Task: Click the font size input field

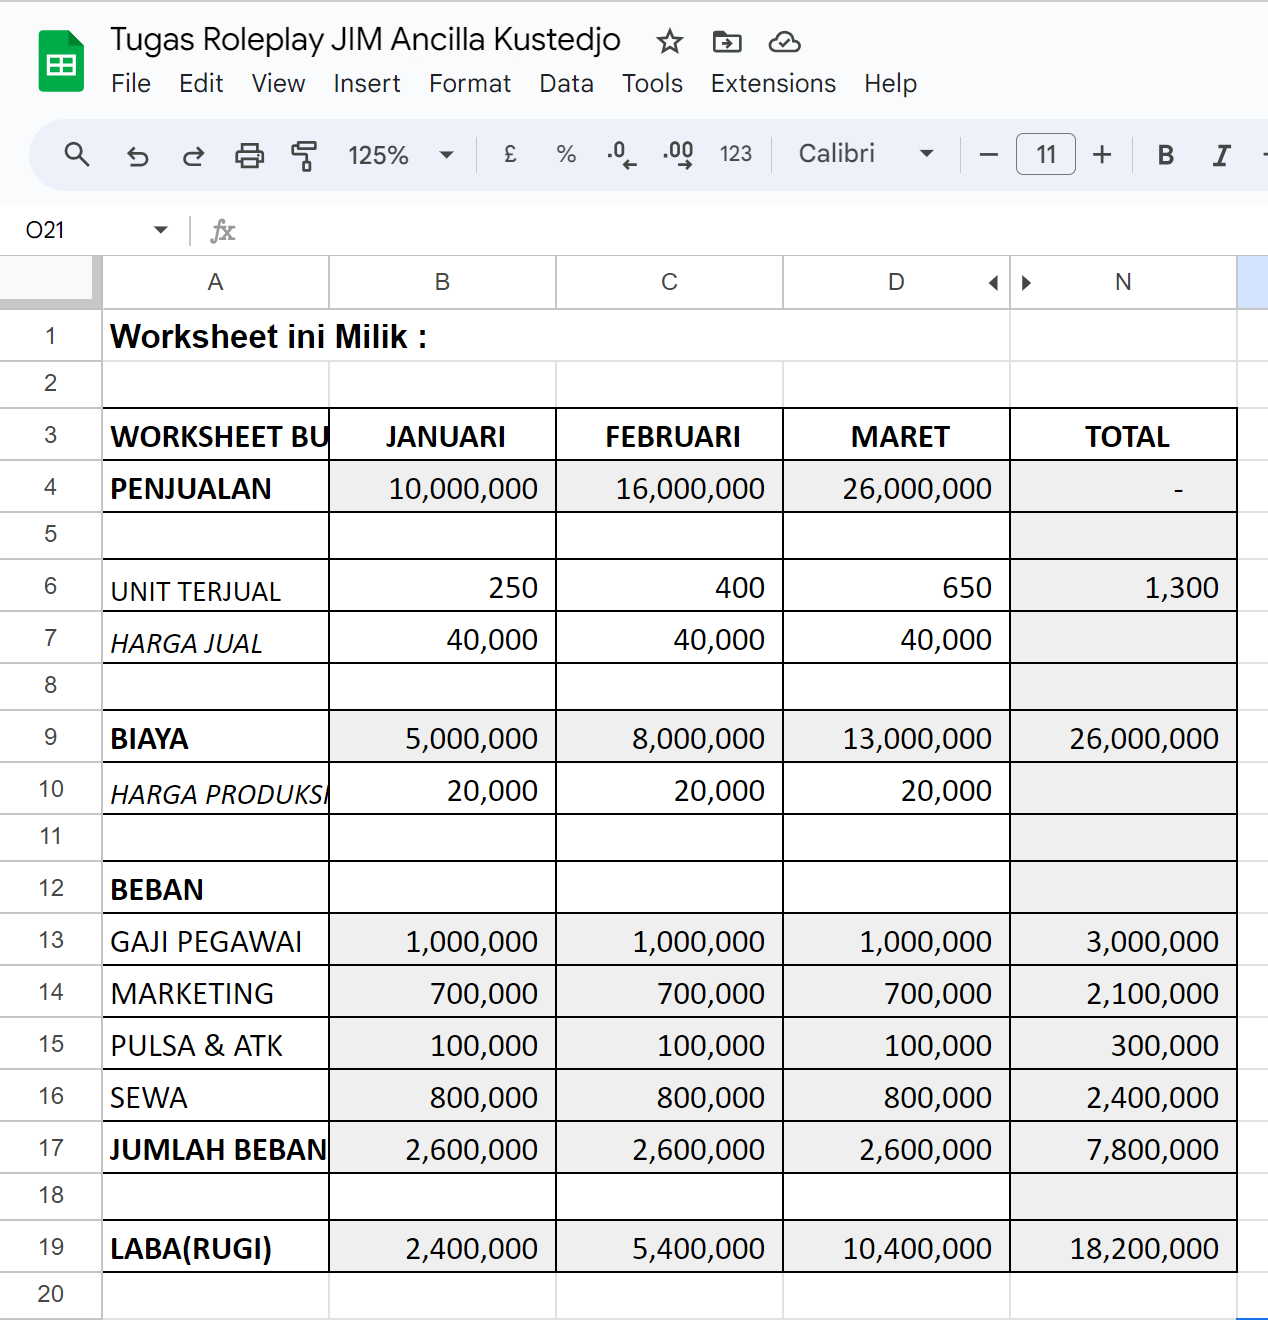Action: click(x=1046, y=155)
